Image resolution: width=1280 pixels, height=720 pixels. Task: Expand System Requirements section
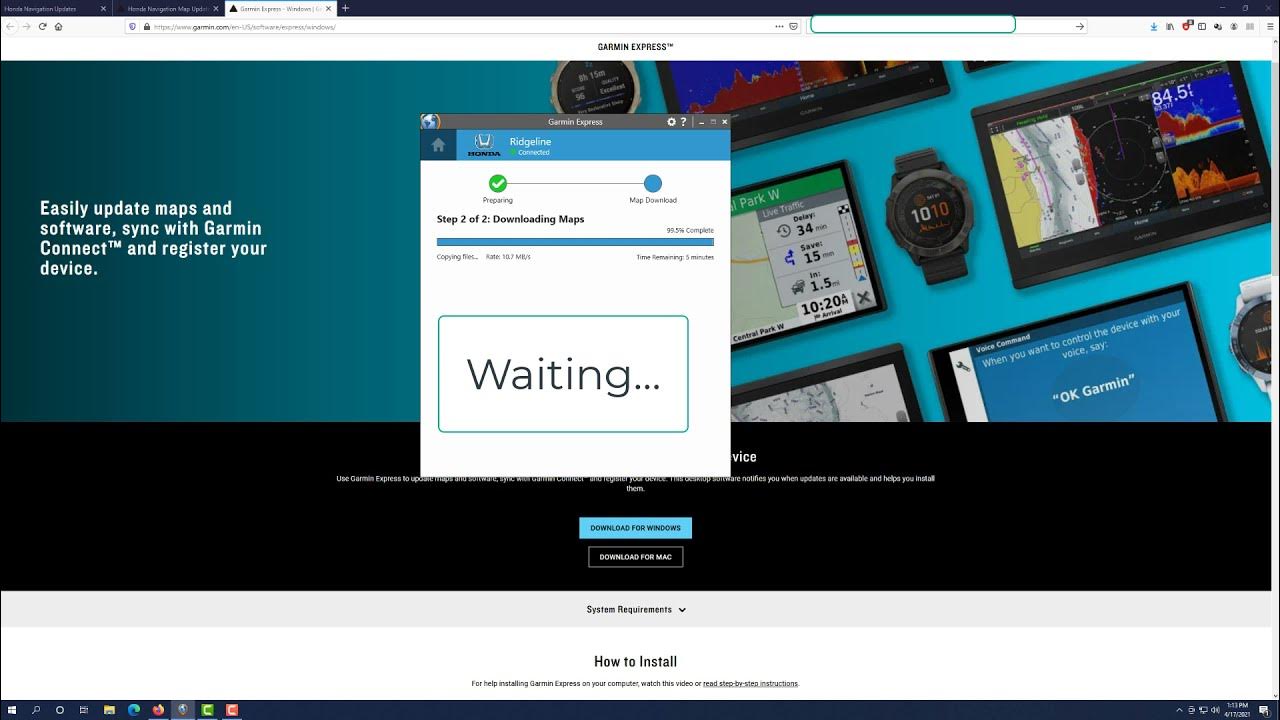tap(637, 609)
